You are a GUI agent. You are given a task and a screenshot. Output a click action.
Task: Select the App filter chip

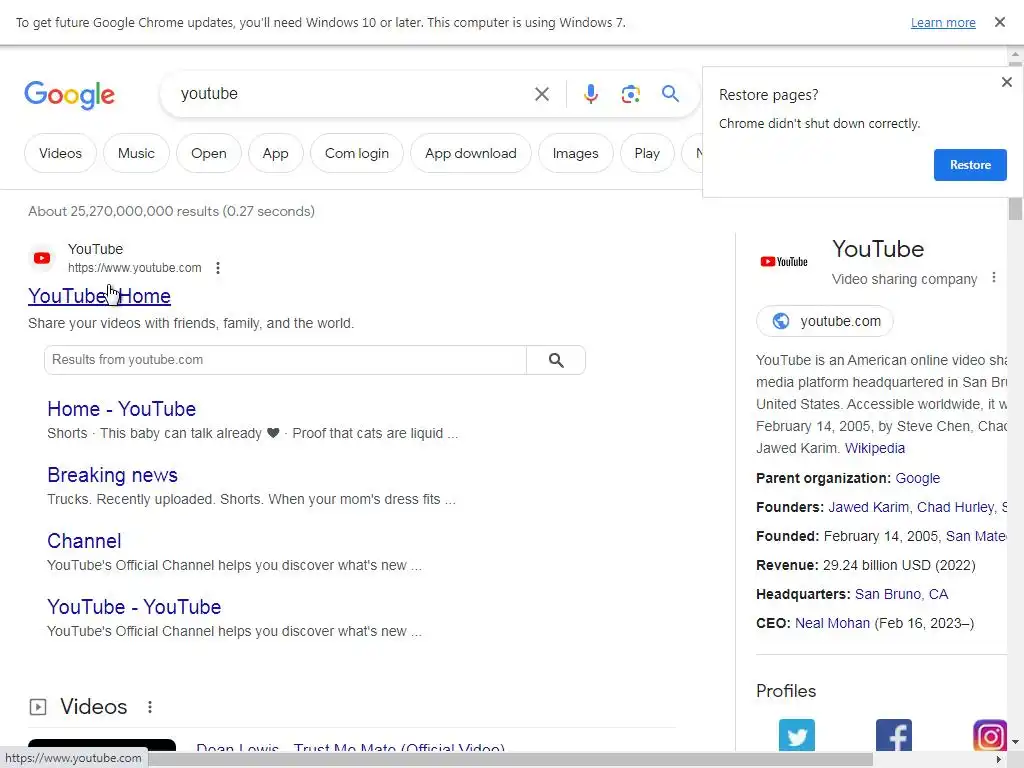coord(275,153)
